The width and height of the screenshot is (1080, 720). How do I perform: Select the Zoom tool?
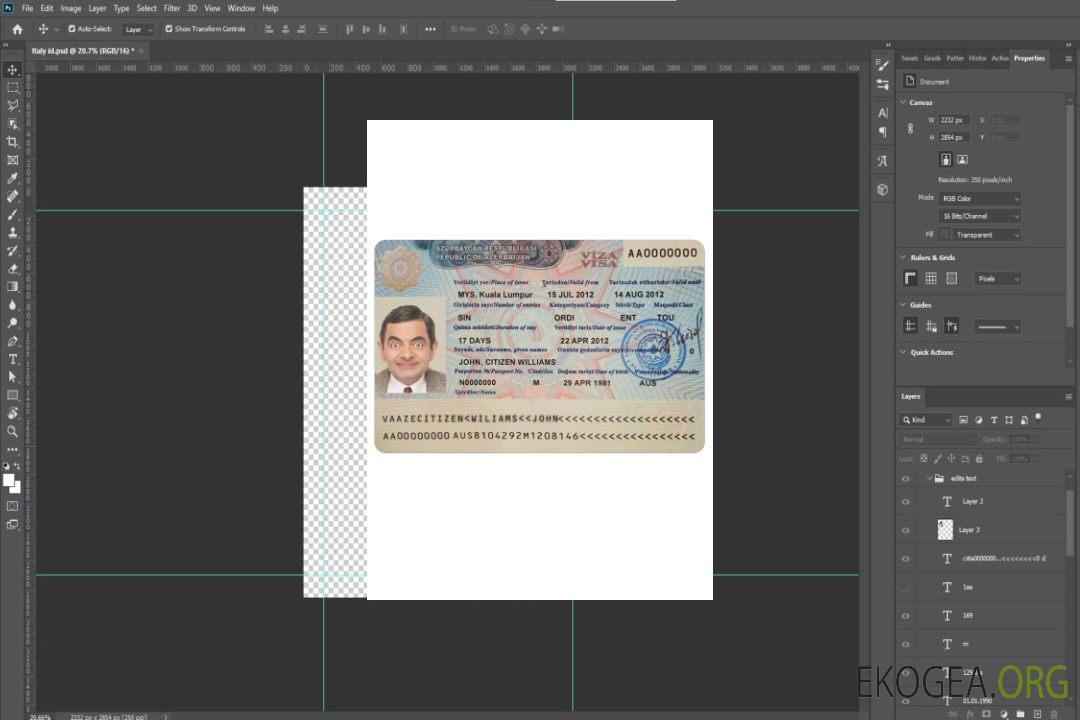(12, 431)
